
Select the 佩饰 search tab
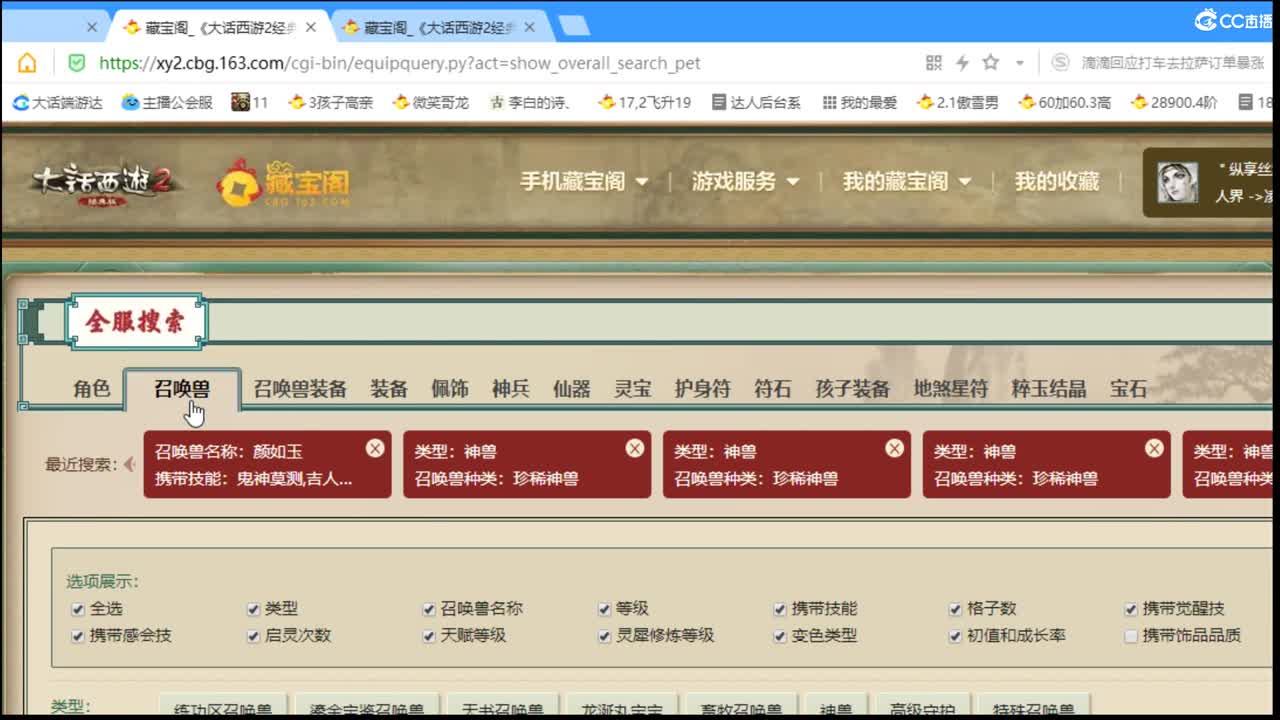click(x=450, y=389)
